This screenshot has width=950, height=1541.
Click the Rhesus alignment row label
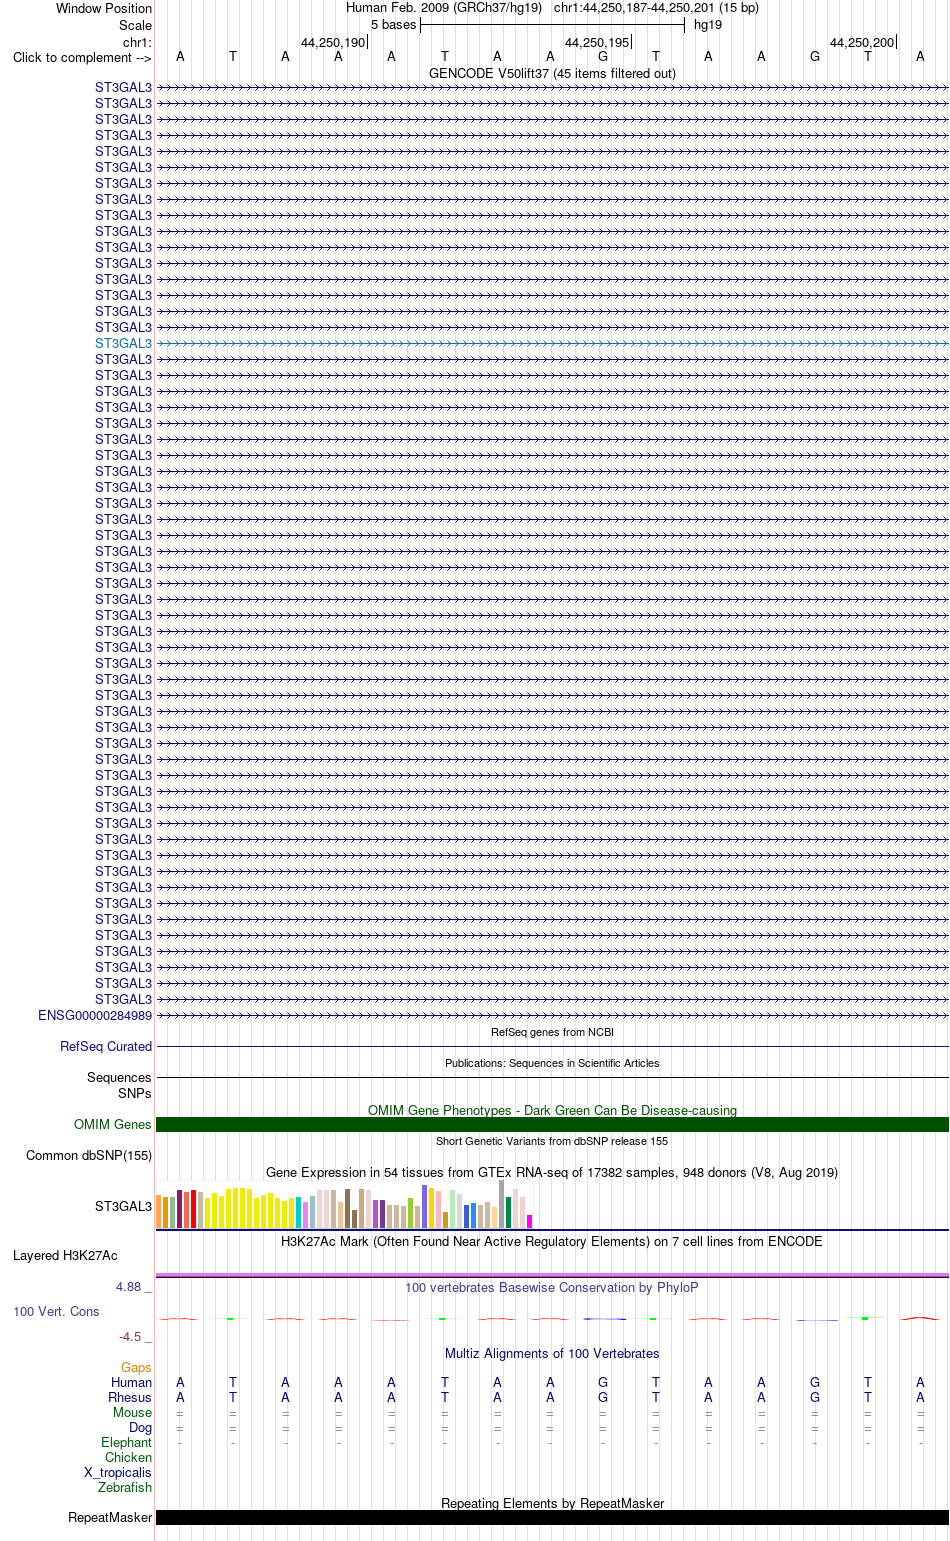coord(130,1397)
